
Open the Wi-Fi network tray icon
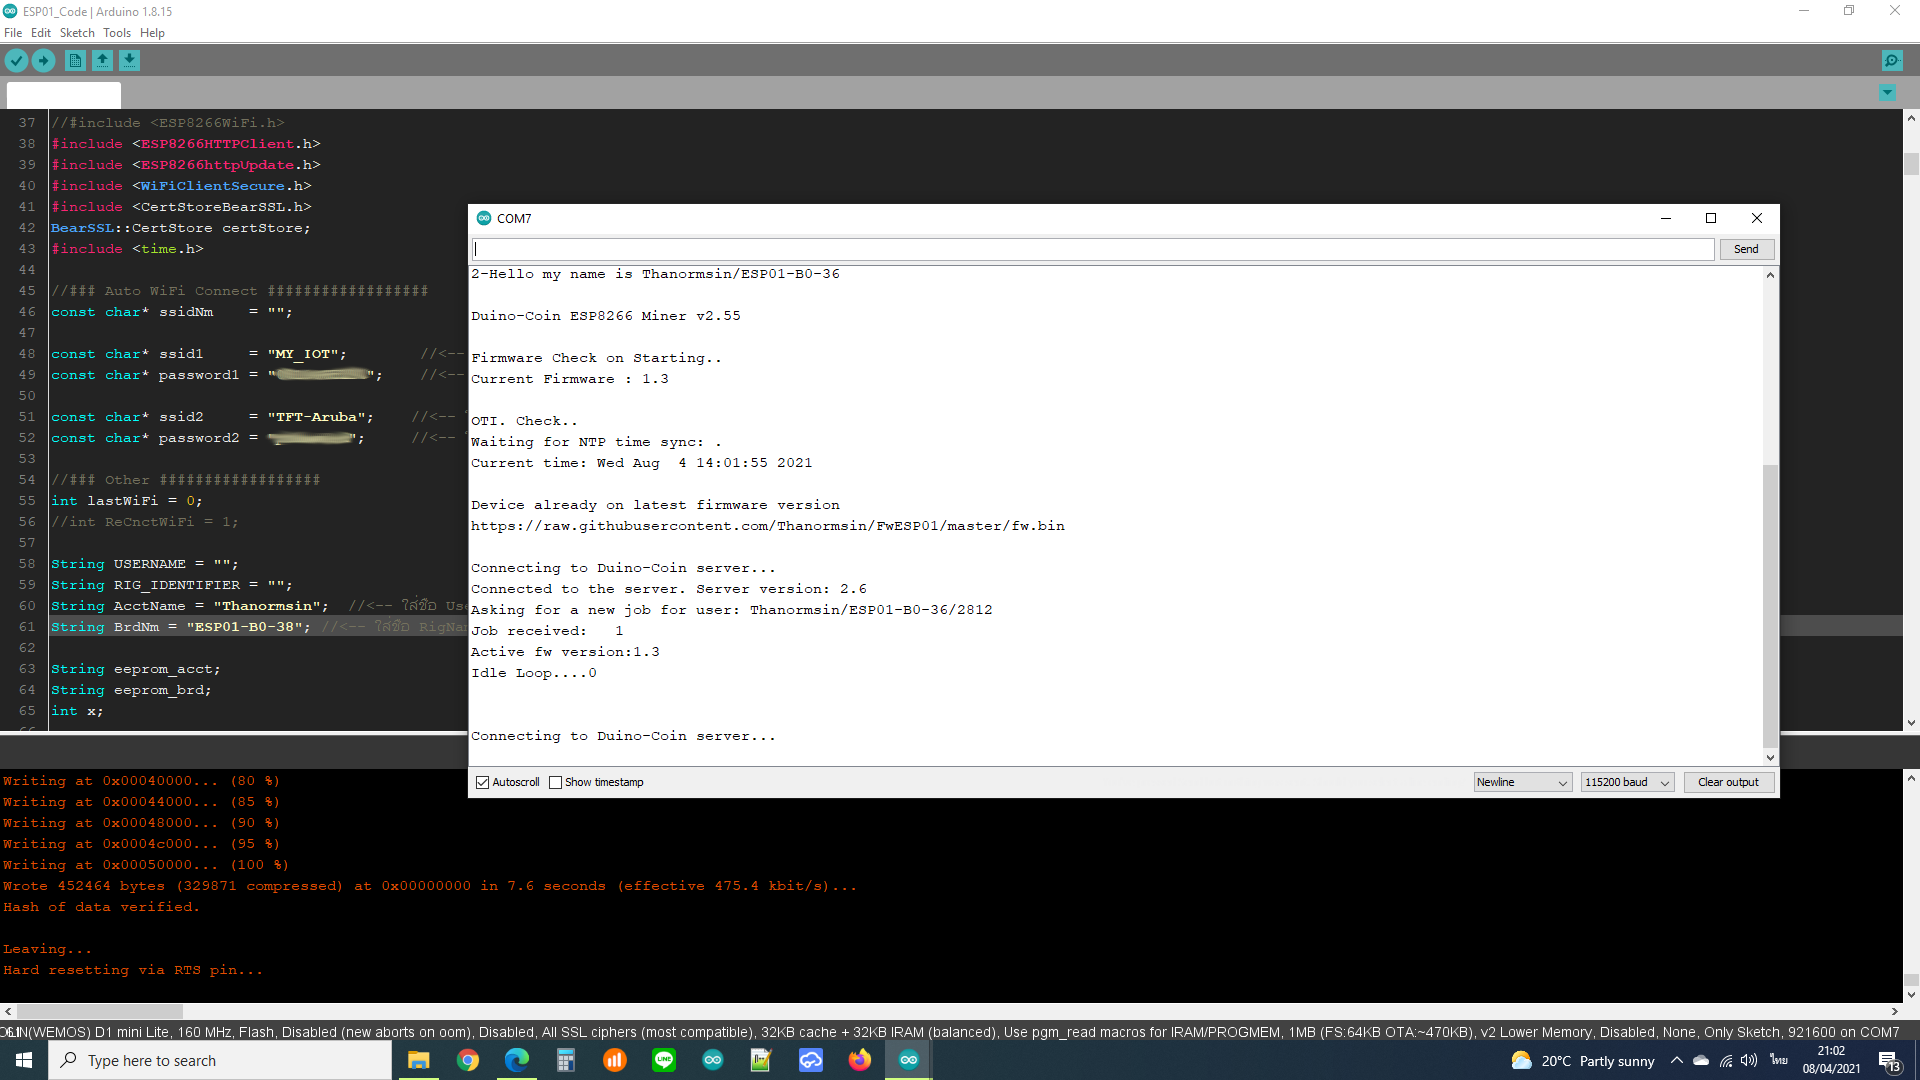tap(1726, 1061)
